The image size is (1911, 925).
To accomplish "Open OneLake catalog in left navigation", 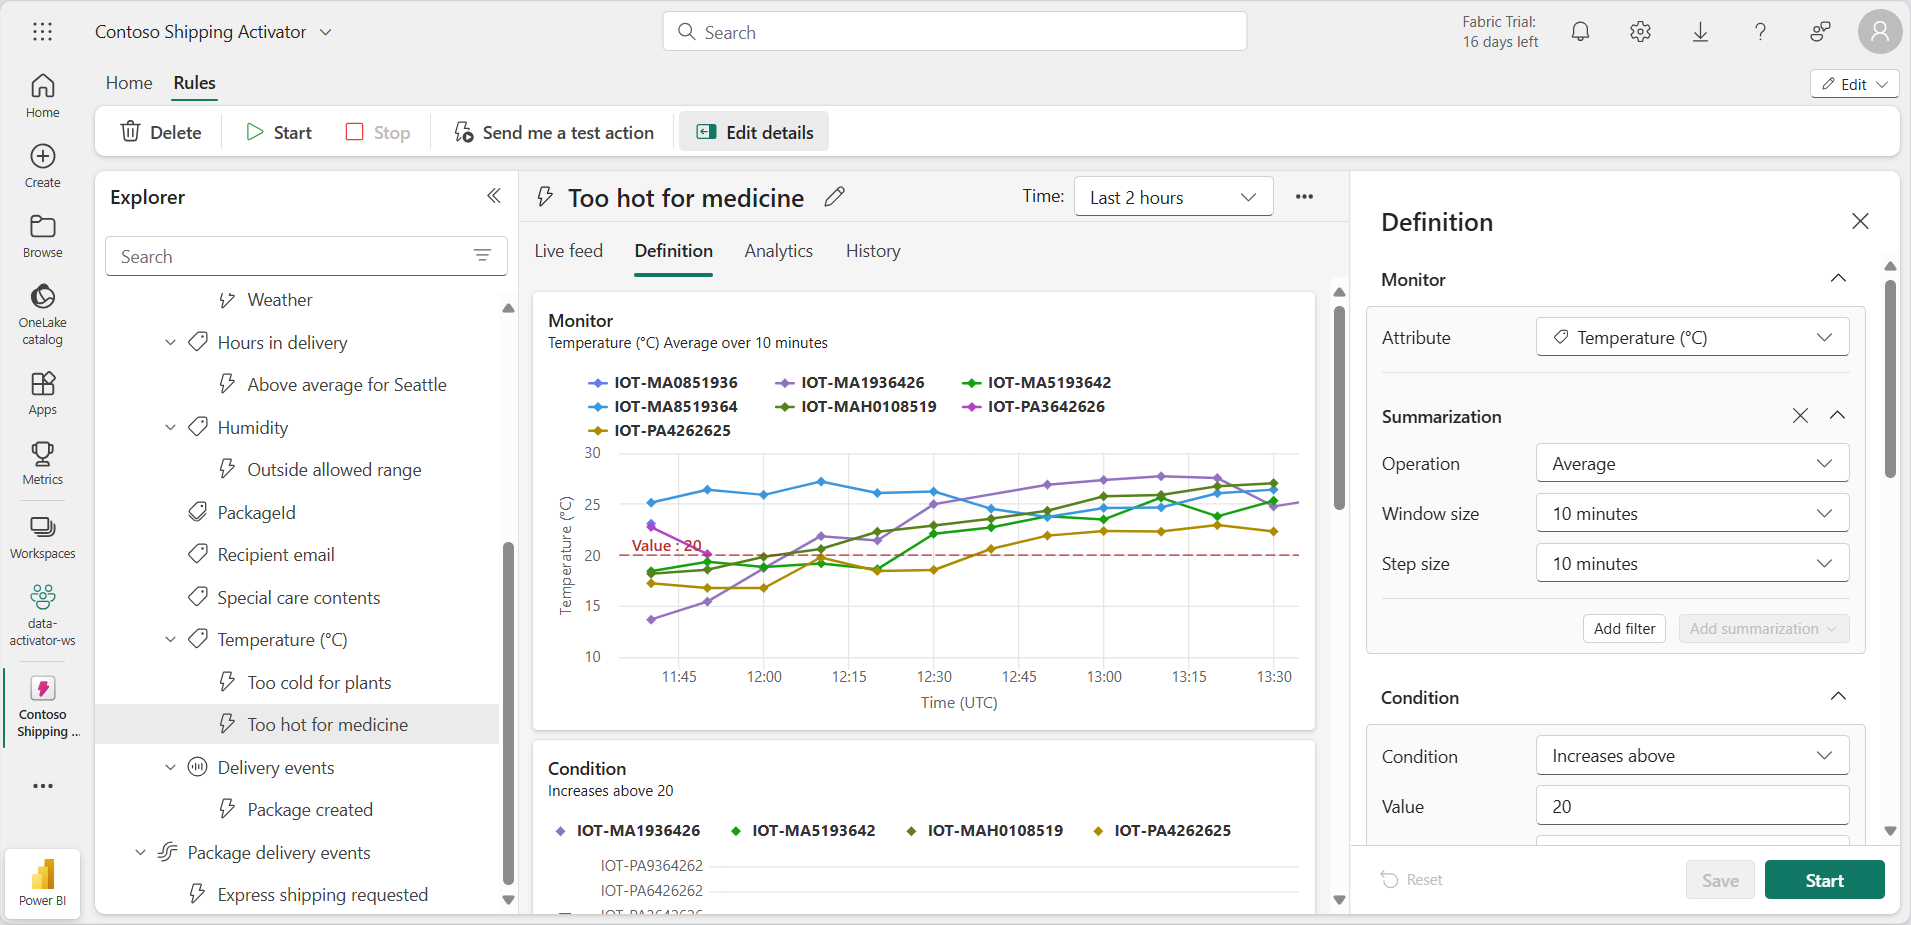I will pyautogui.click(x=42, y=314).
